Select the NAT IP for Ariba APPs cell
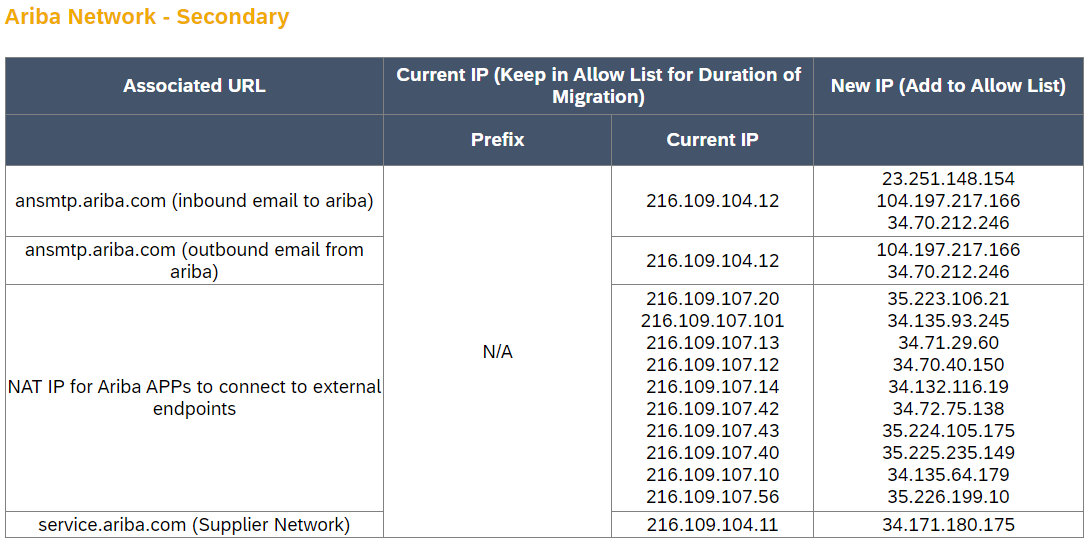 coord(194,397)
